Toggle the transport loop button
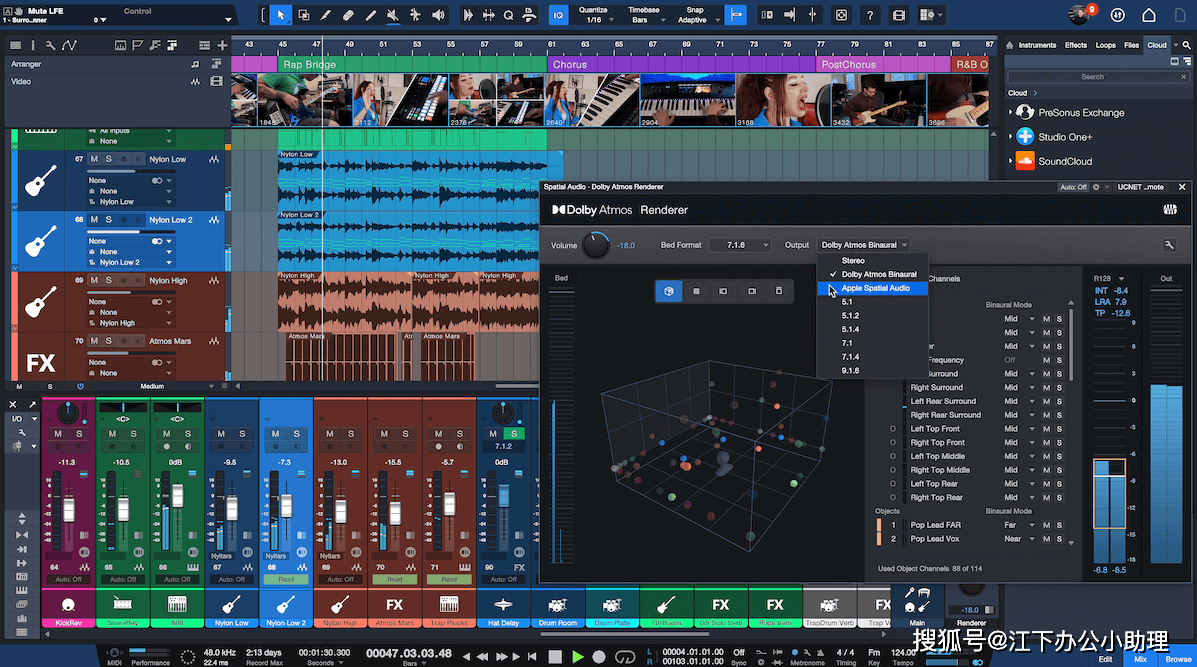 [x=625, y=656]
